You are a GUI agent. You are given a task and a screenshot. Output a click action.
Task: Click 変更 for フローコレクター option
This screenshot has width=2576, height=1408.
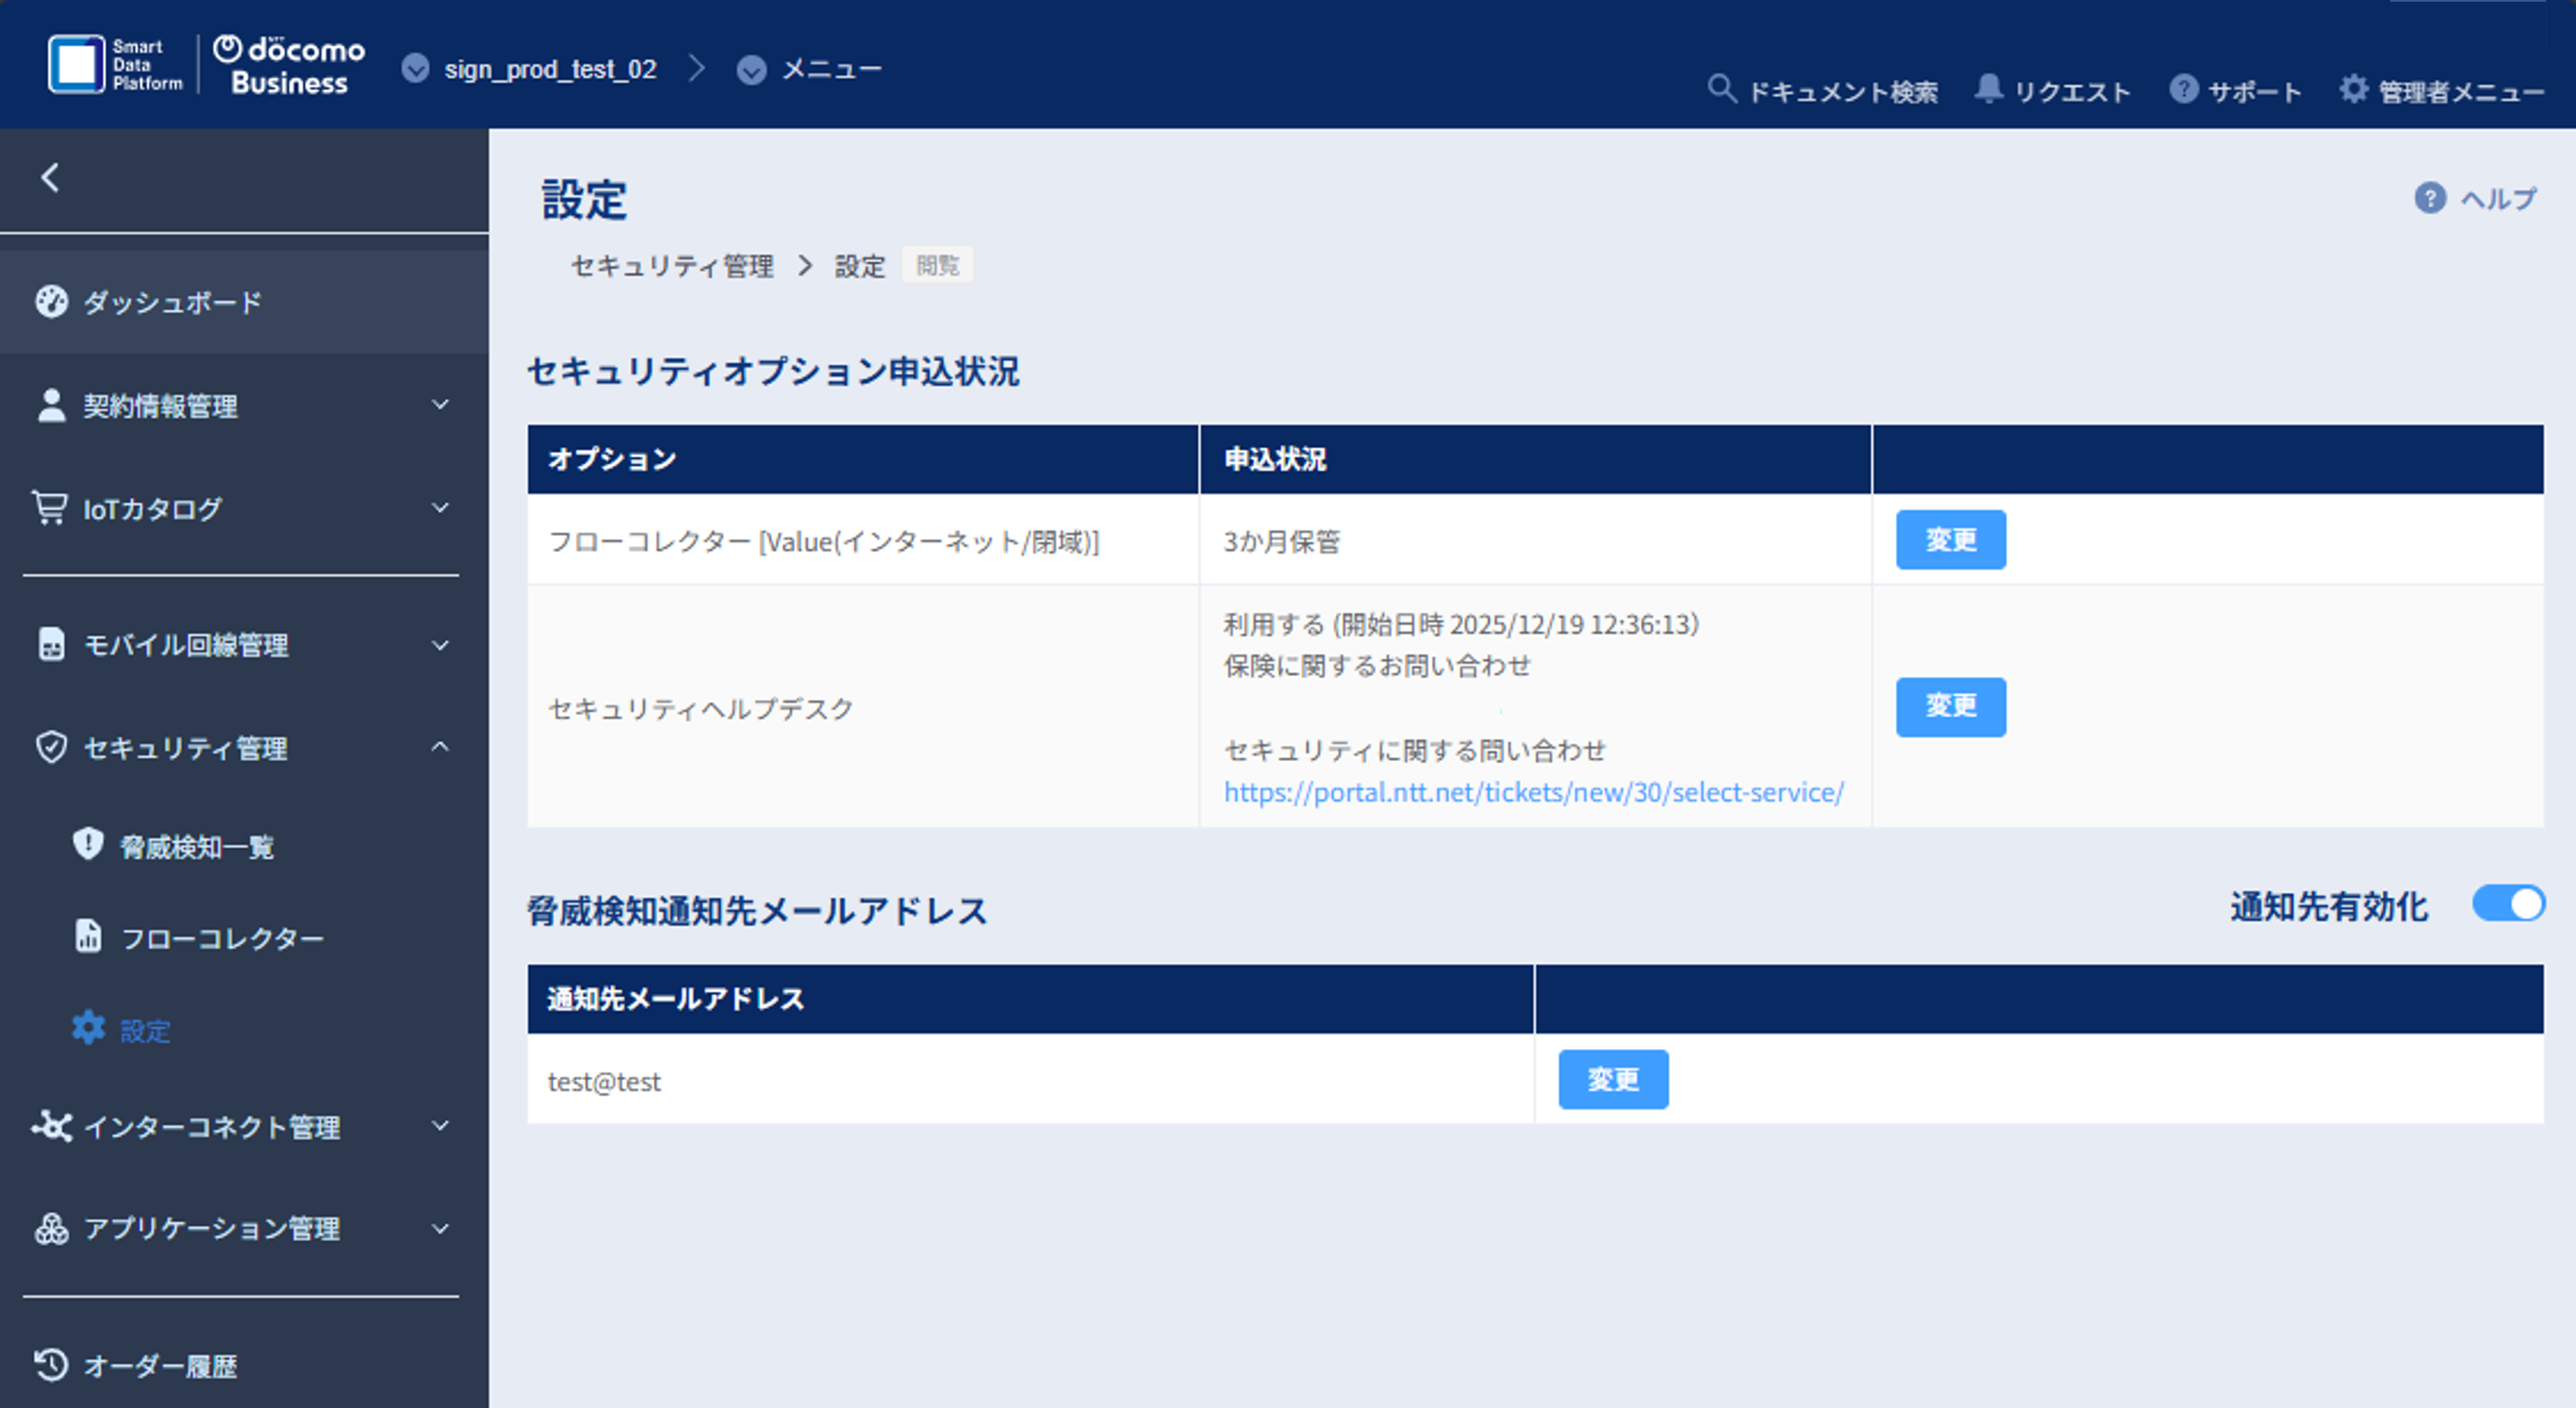click(x=1950, y=539)
